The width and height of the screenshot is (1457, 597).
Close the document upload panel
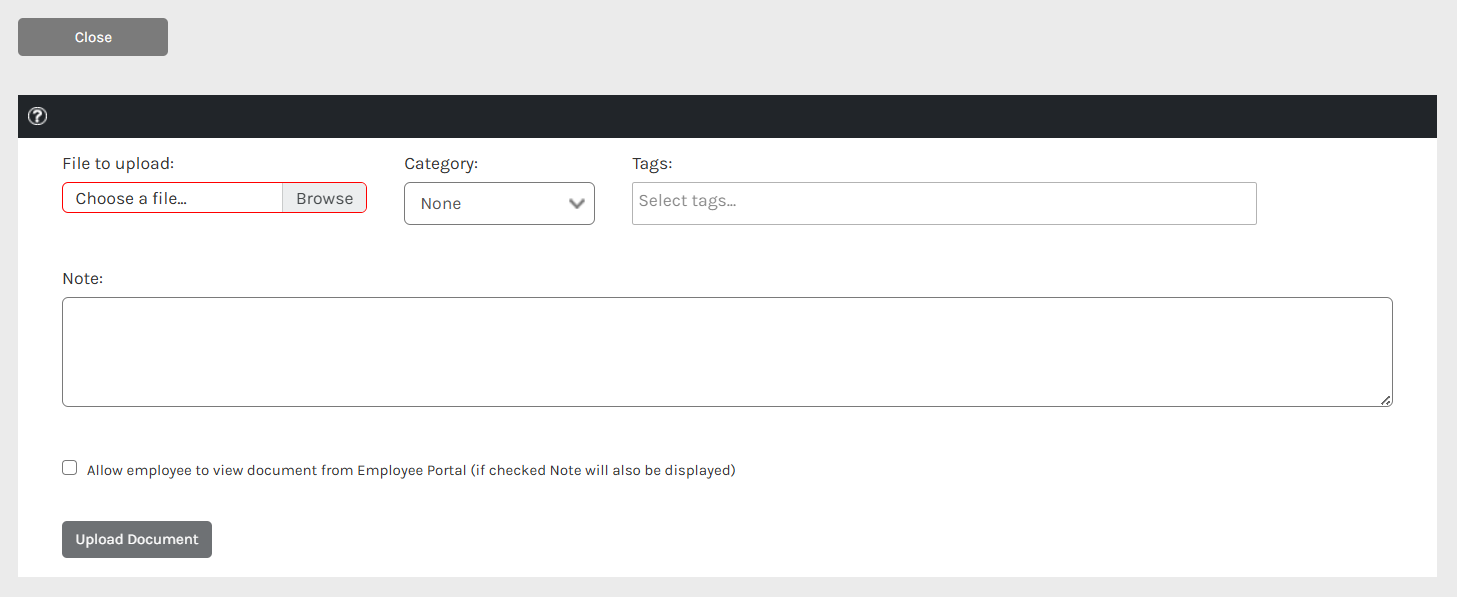click(x=93, y=37)
